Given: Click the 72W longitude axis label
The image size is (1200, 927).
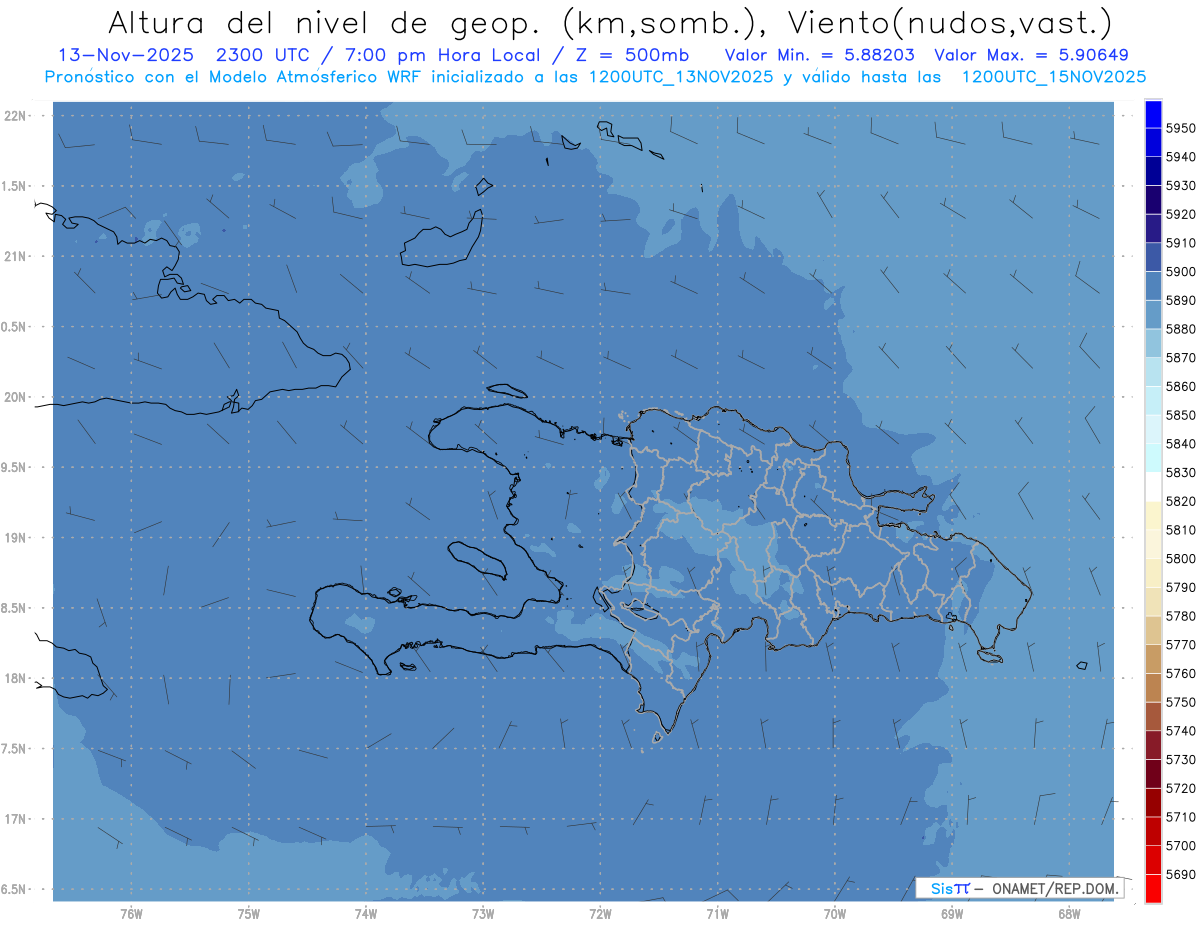Looking at the screenshot, I should 600,913.
